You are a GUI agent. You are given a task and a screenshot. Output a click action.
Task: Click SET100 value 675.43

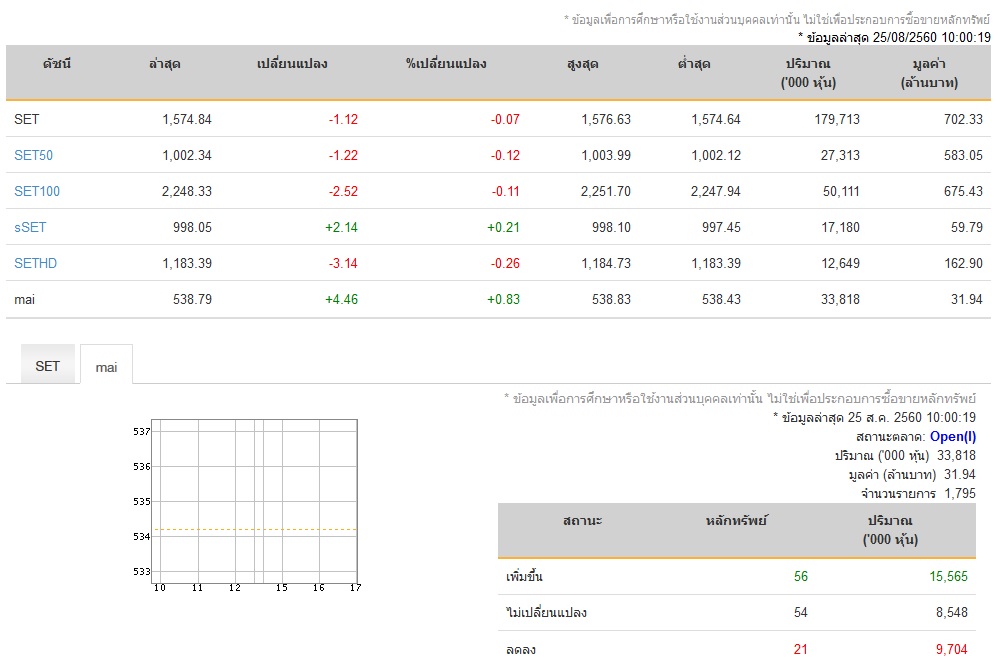pos(963,191)
